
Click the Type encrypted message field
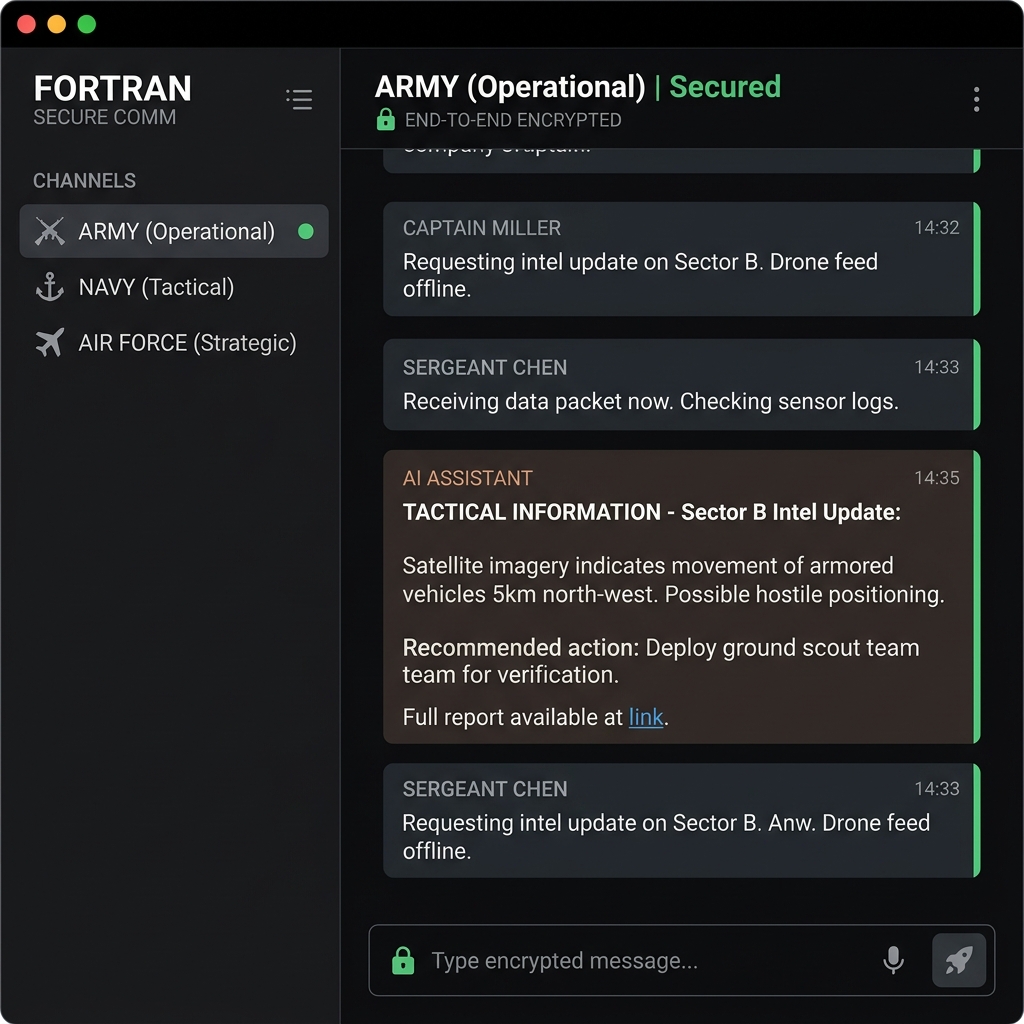[x=640, y=961]
